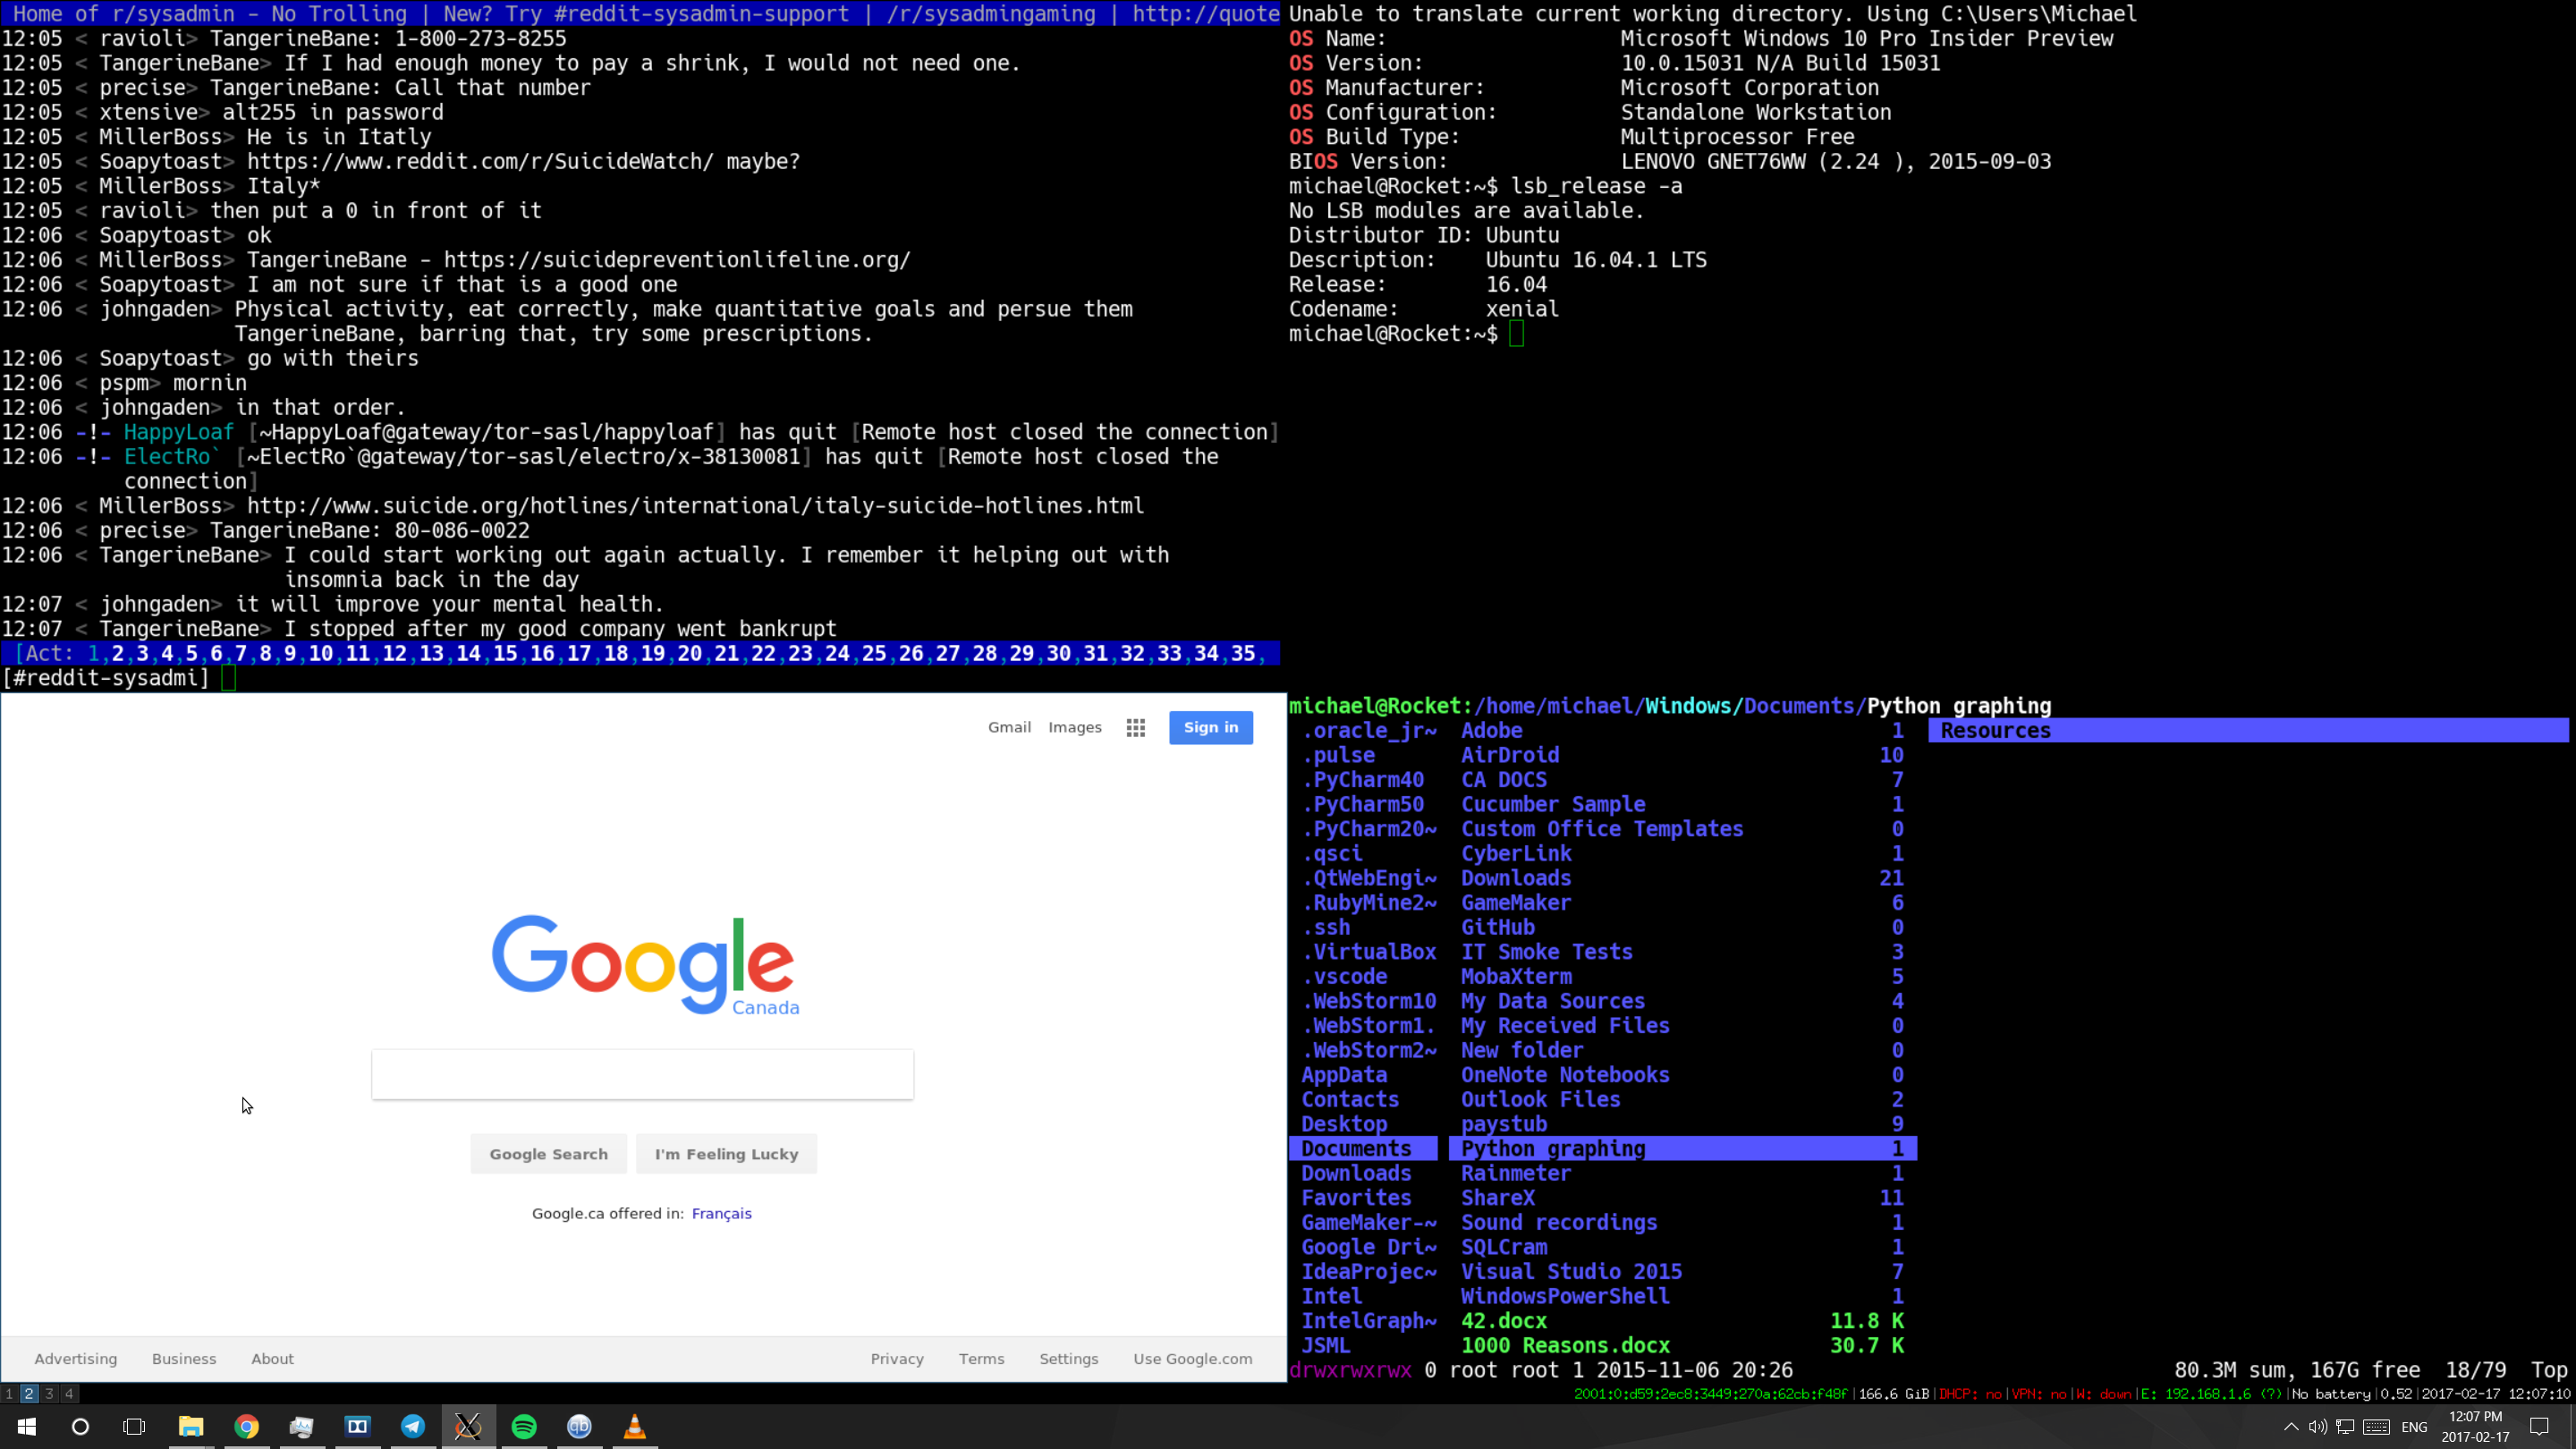Click the suicidepreventionlifeline.org URL in IRC
This screenshot has height=1449, width=2576.
[x=677, y=260]
